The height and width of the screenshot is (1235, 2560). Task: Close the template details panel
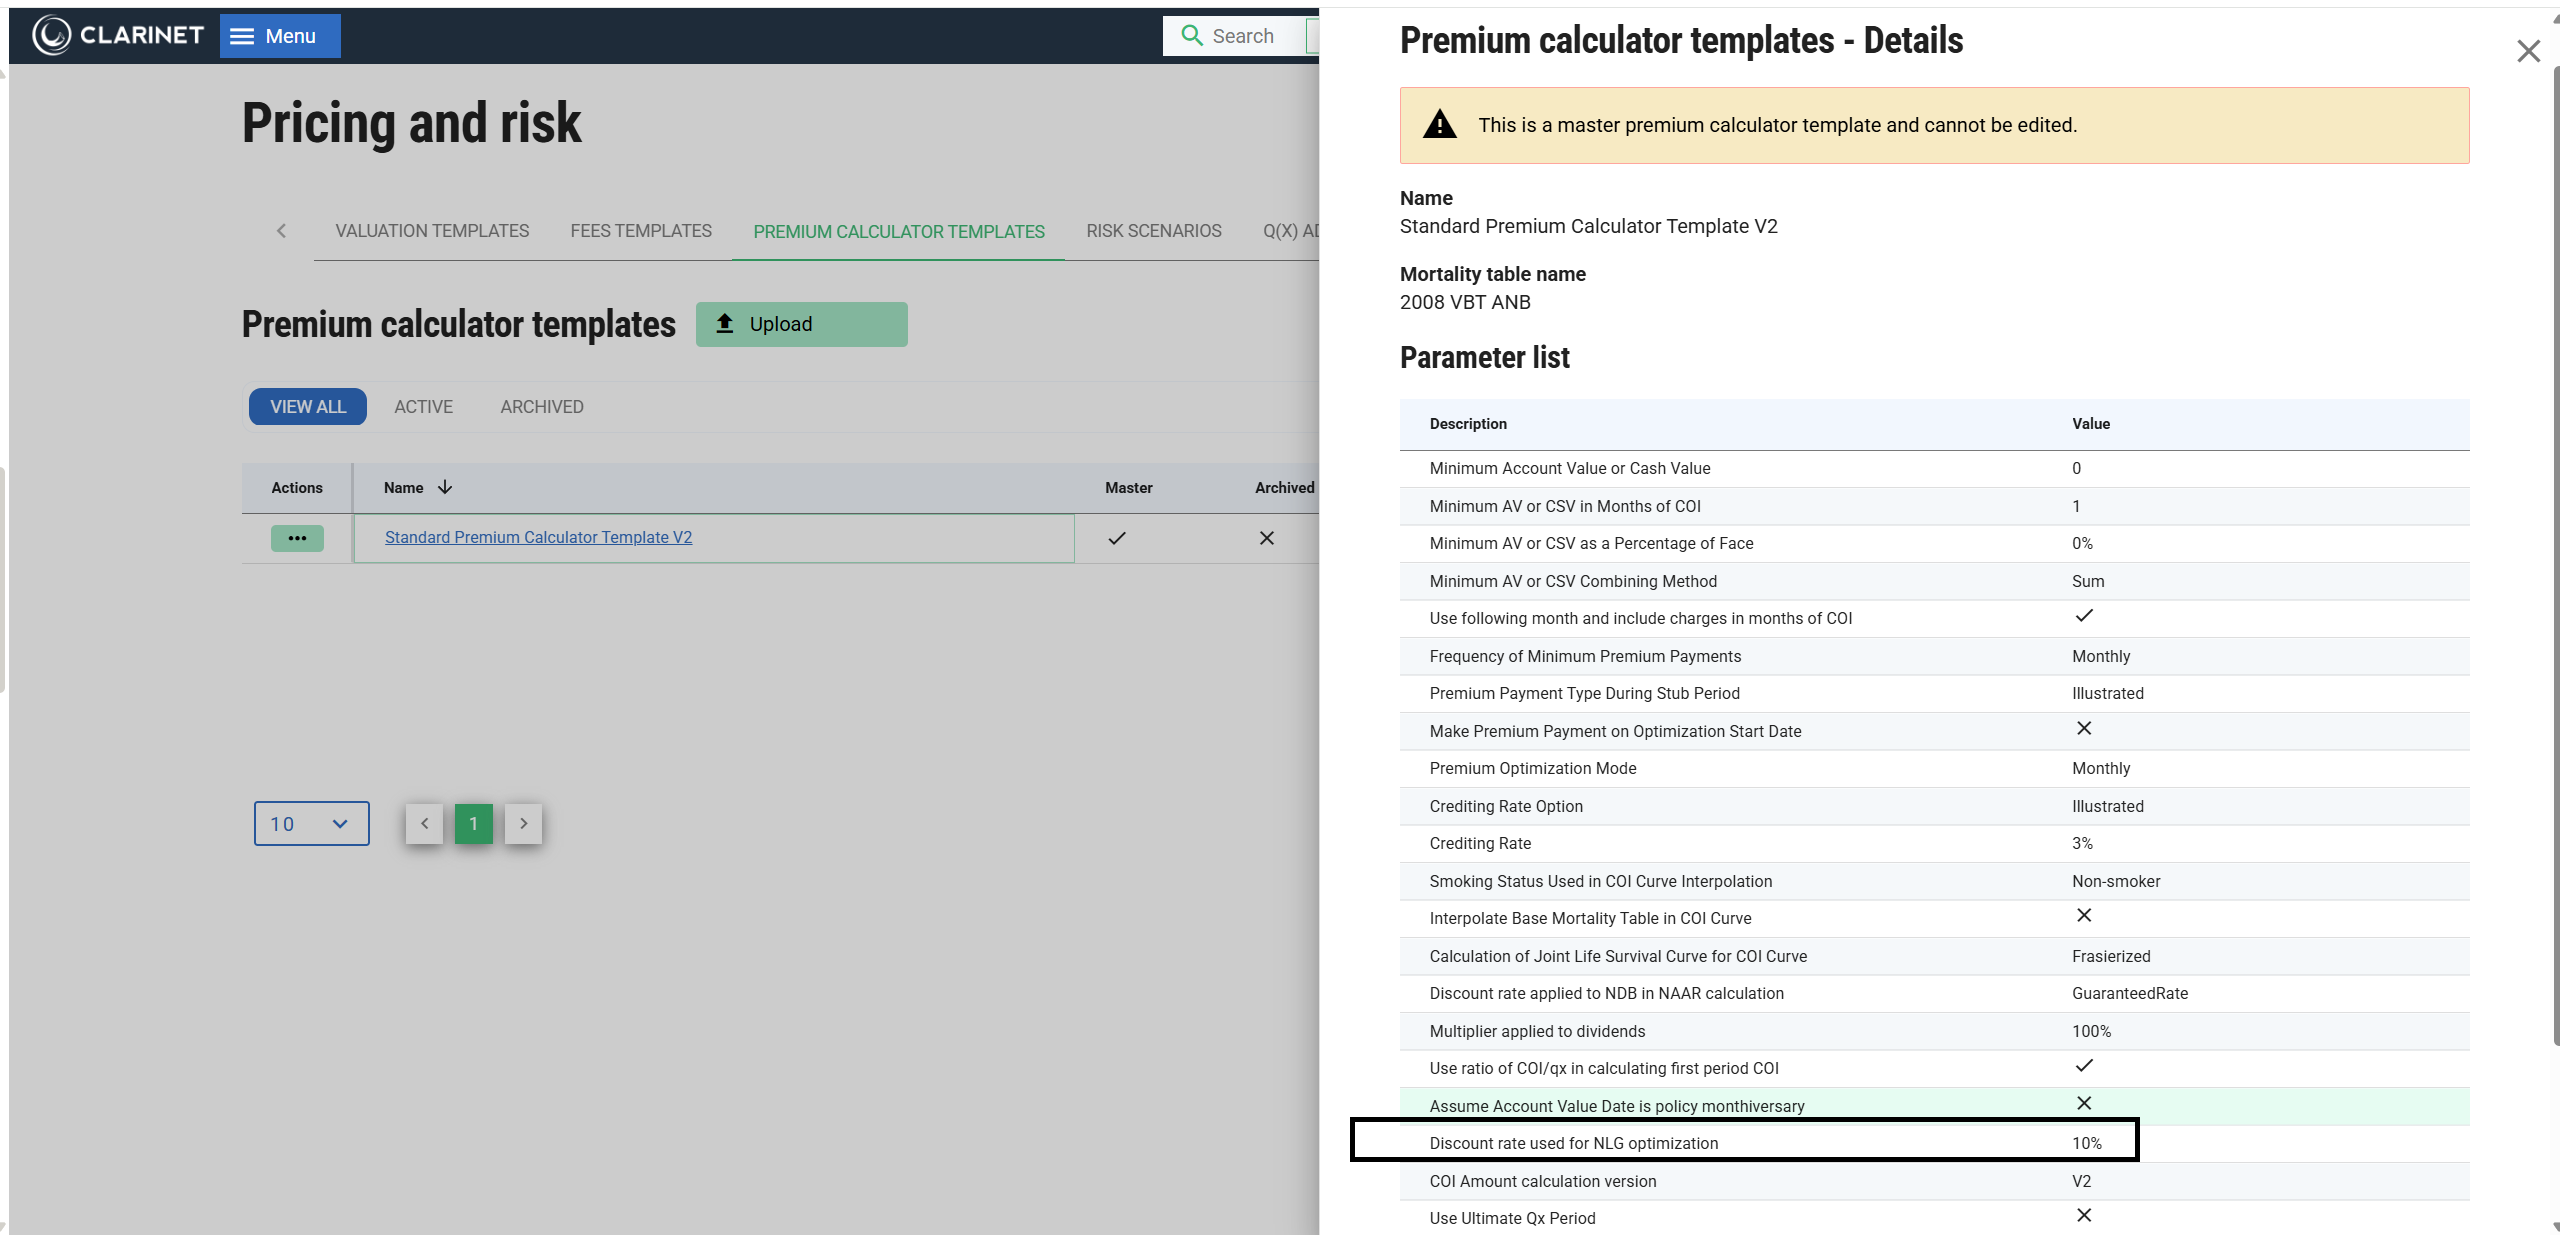2528,51
